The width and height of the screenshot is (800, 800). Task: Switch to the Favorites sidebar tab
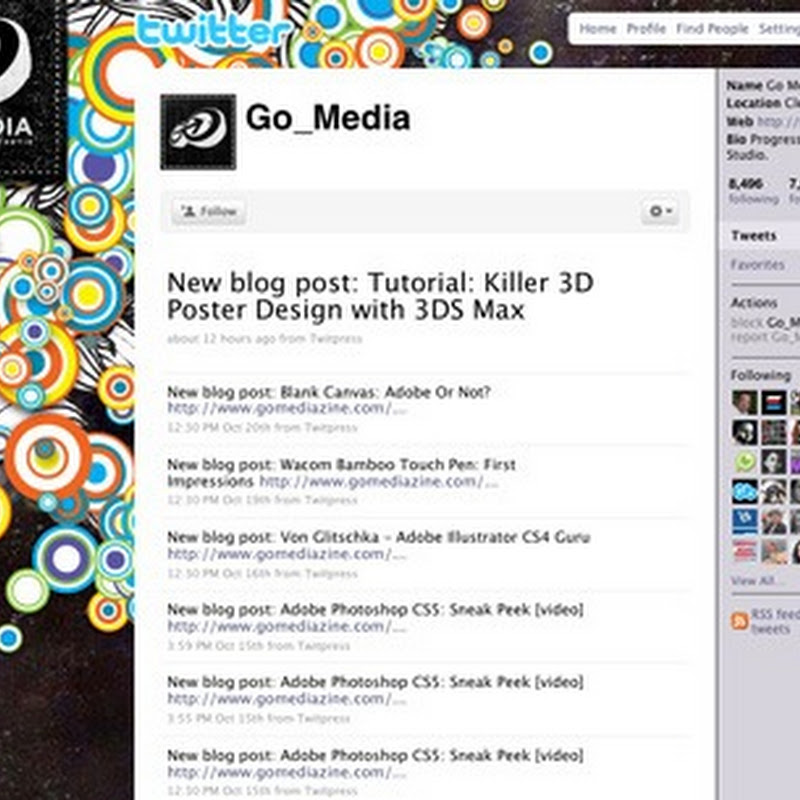coord(758,265)
